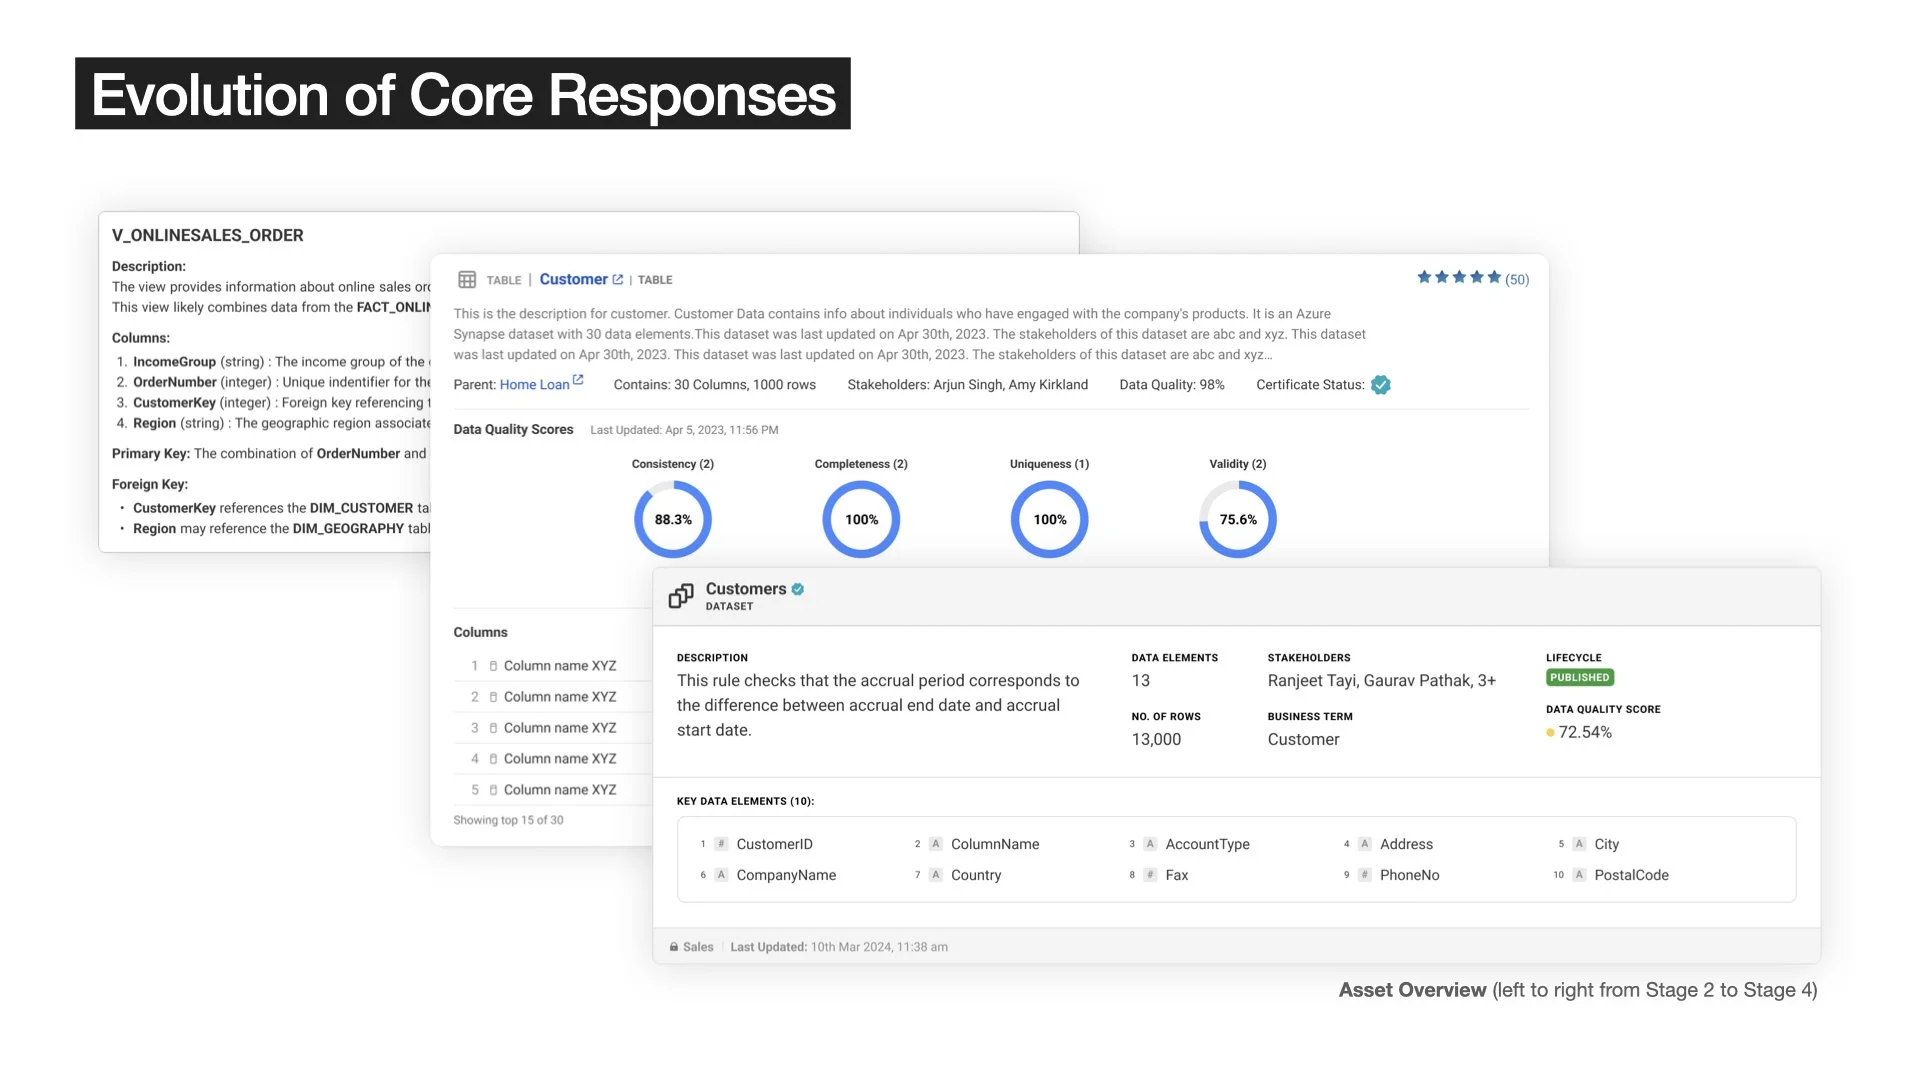
Task: Click the lock icon beside Sales
Action: [x=674, y=947]
